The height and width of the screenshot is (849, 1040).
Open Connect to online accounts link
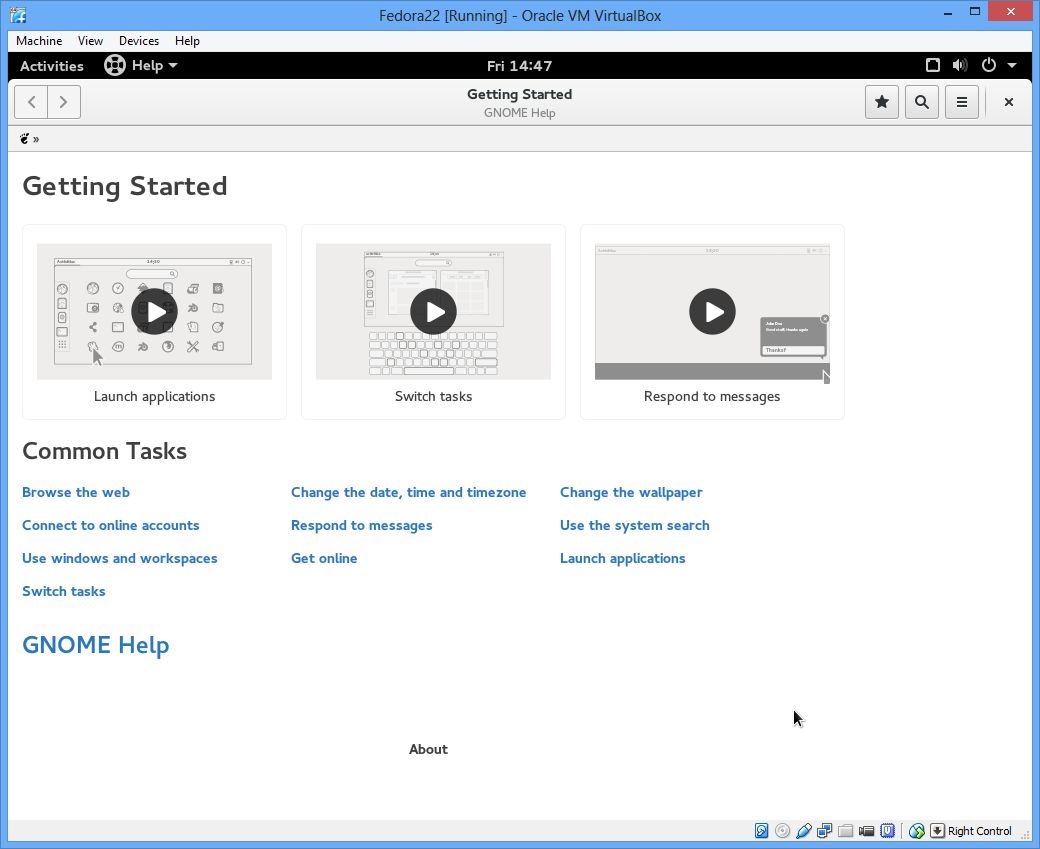[x=111, y=525]
